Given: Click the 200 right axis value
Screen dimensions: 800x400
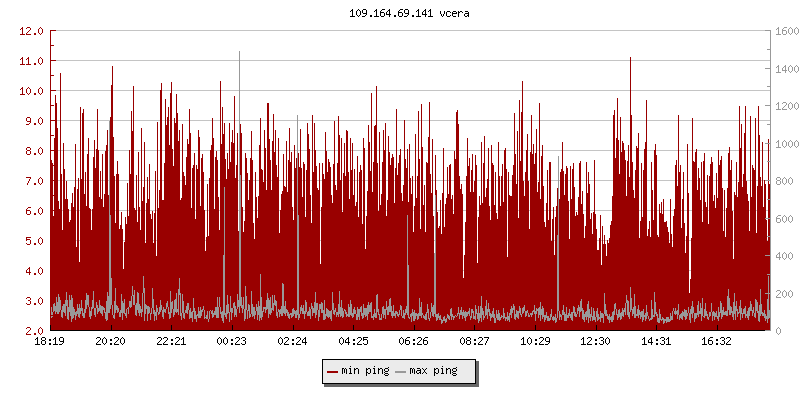Looking at the screenshot, I should [783, 294].
